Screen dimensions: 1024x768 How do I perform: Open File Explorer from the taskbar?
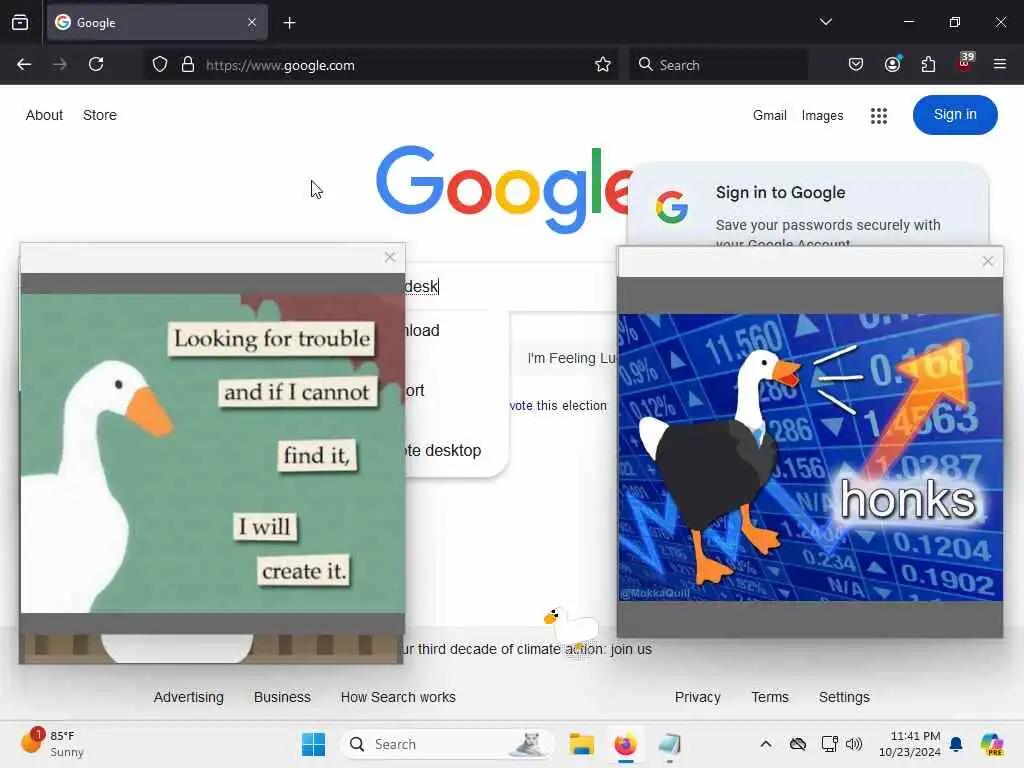(581, 744)
